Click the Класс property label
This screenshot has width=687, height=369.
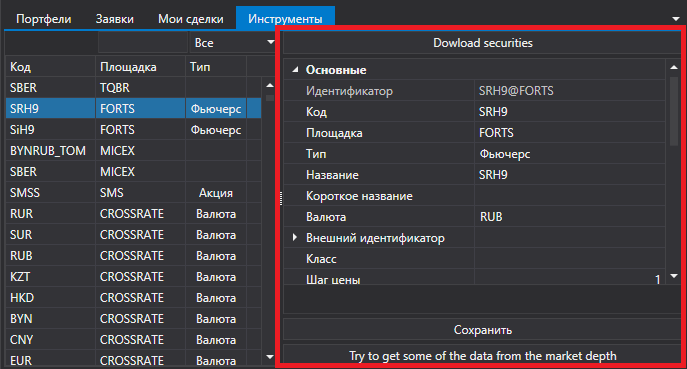[321, 259]
